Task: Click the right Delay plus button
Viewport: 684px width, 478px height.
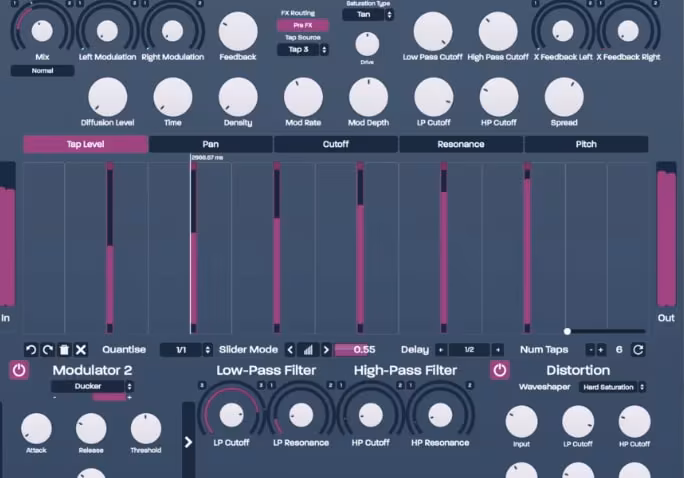Action: 498,350
